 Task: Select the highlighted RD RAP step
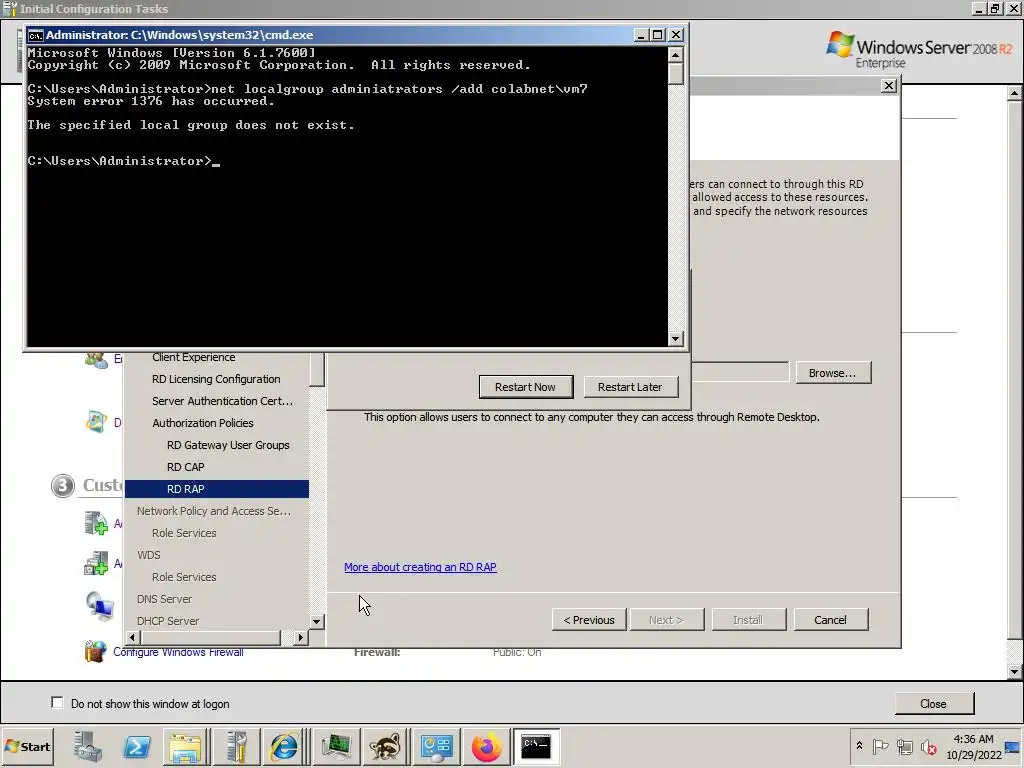[x=217, y=489]
